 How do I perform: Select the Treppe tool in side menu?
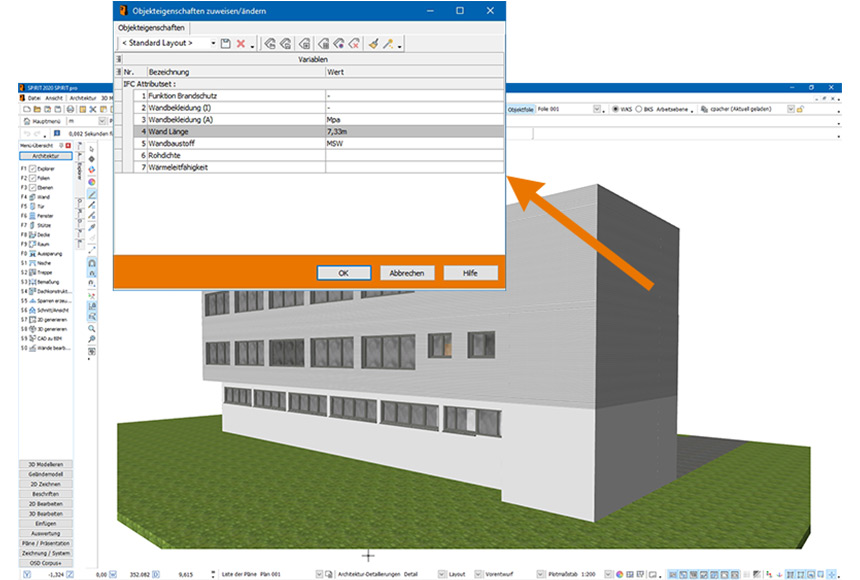coord(45,272)
